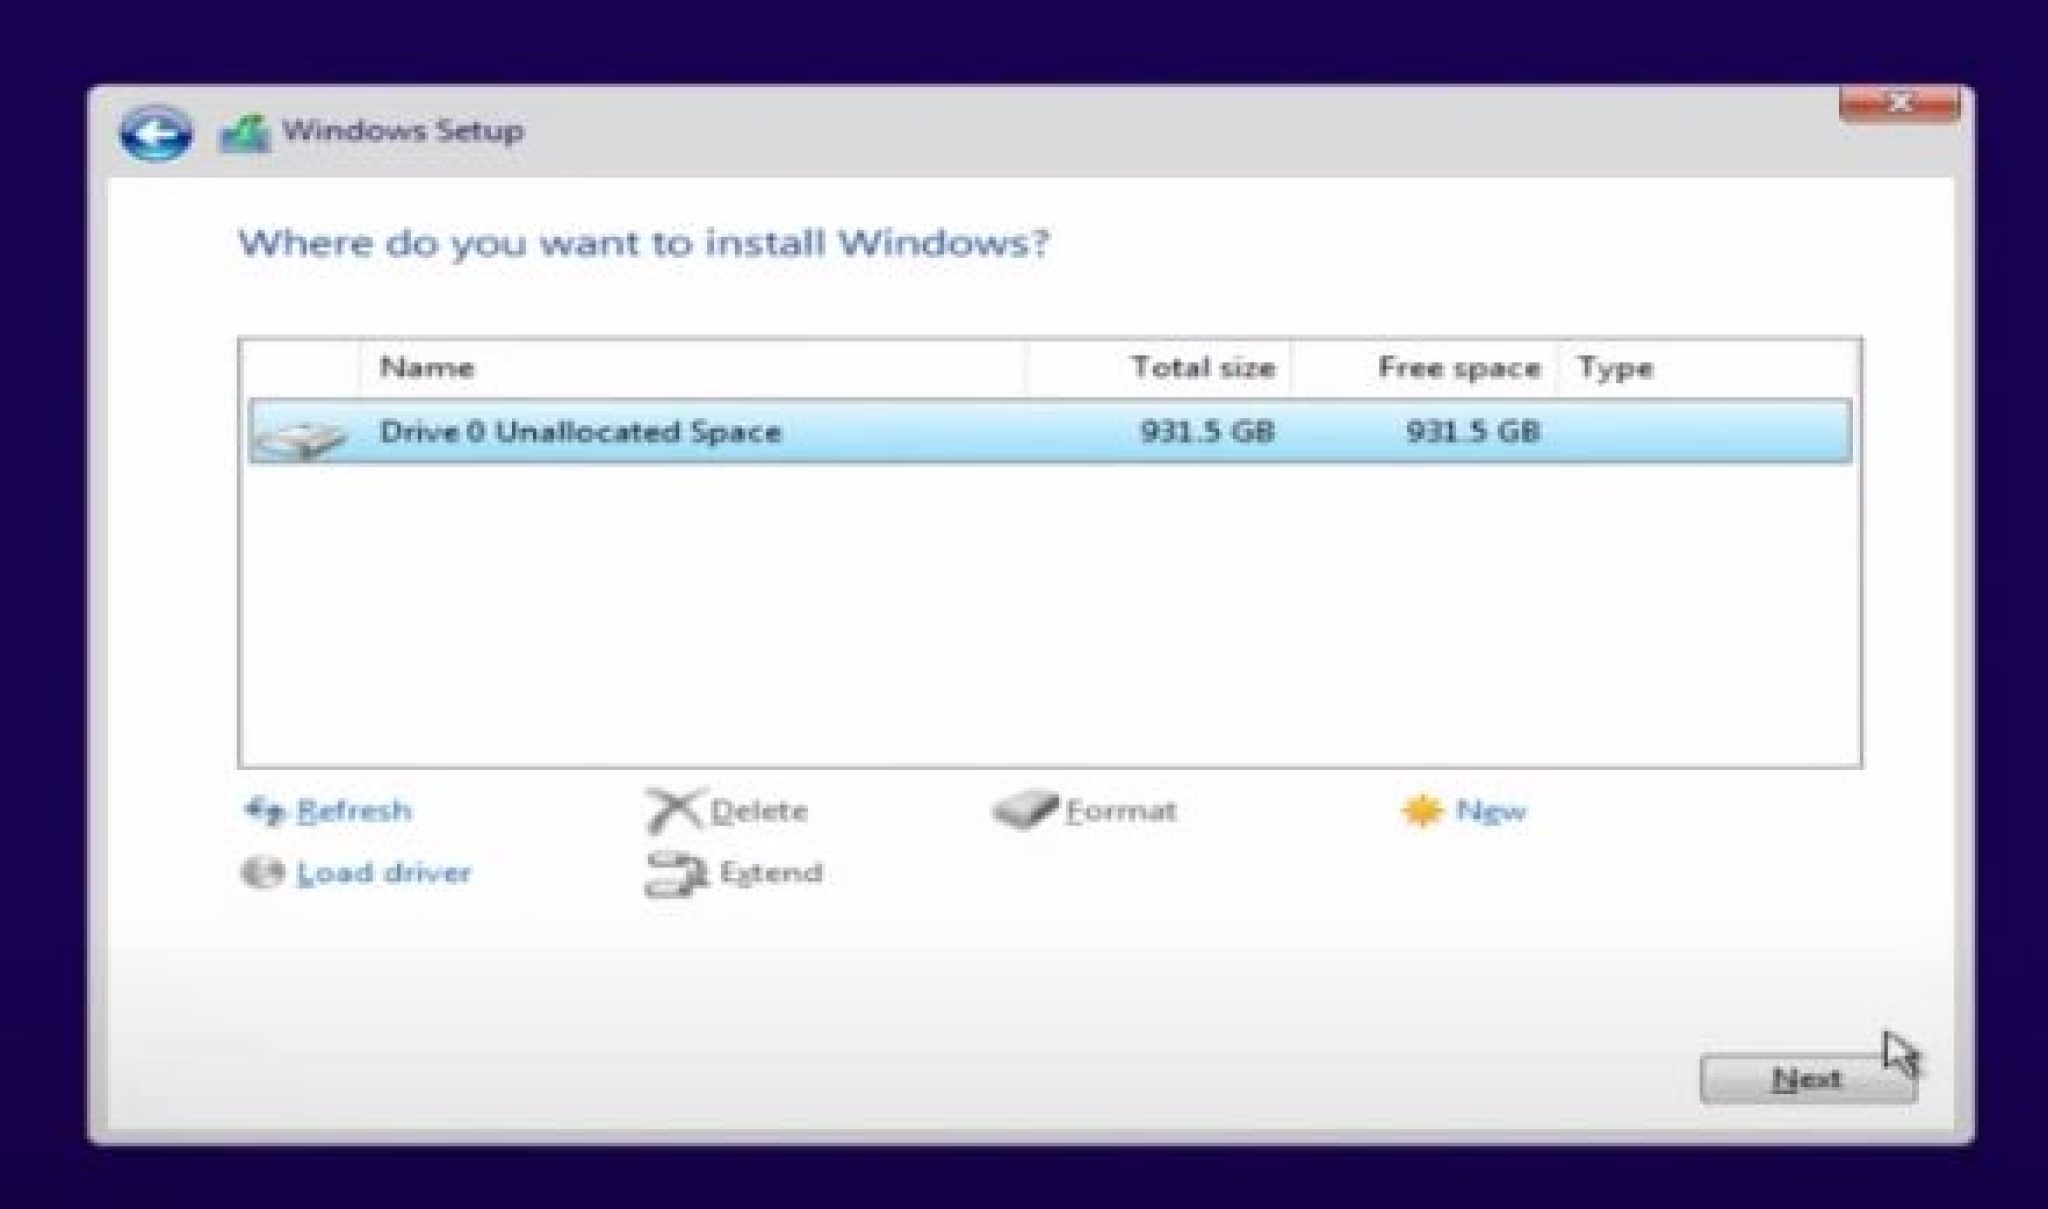Sort by the Name column header

427,368
